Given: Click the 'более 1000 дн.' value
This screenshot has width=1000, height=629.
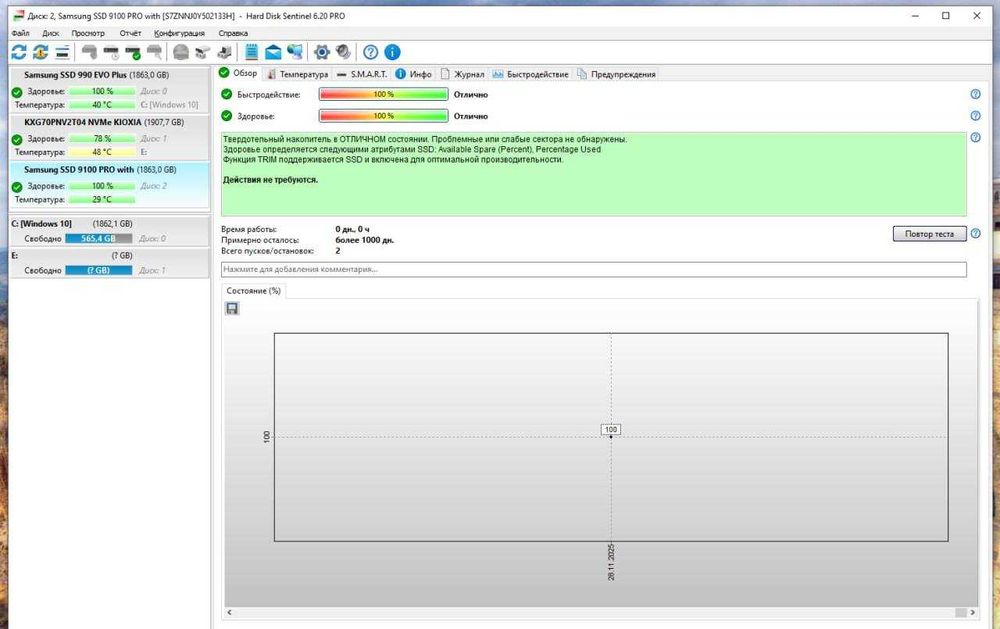Looking at the screenshot, I should click(x=364, y=240).
